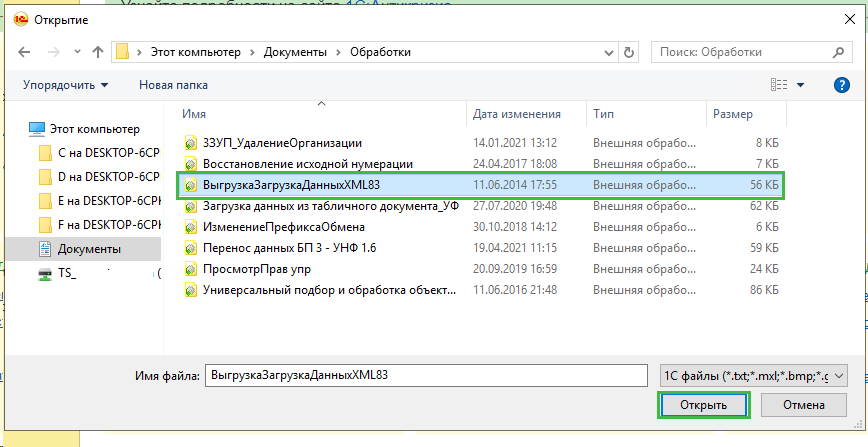Select file Универсальный подбор и обработка
This screenshot has height=447, width=868.
point(330,290)
